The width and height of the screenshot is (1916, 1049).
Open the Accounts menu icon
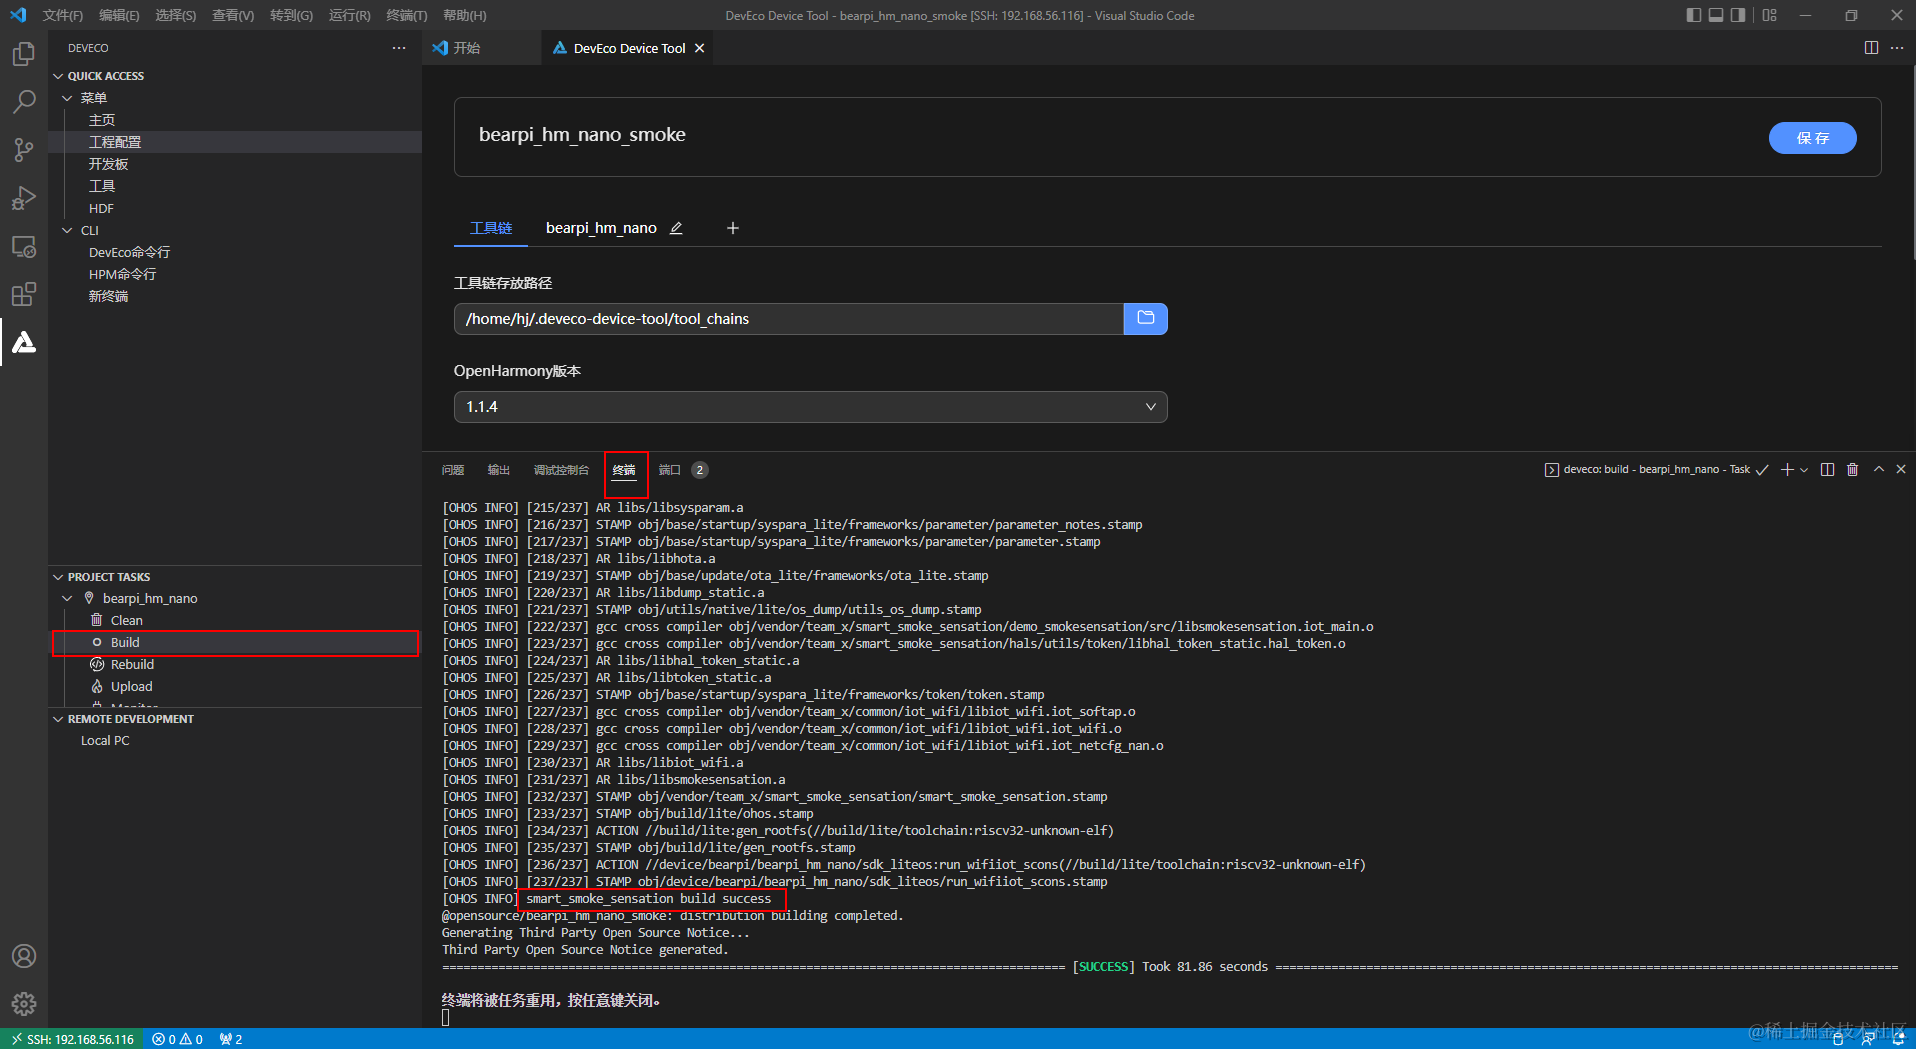[24, 956]
